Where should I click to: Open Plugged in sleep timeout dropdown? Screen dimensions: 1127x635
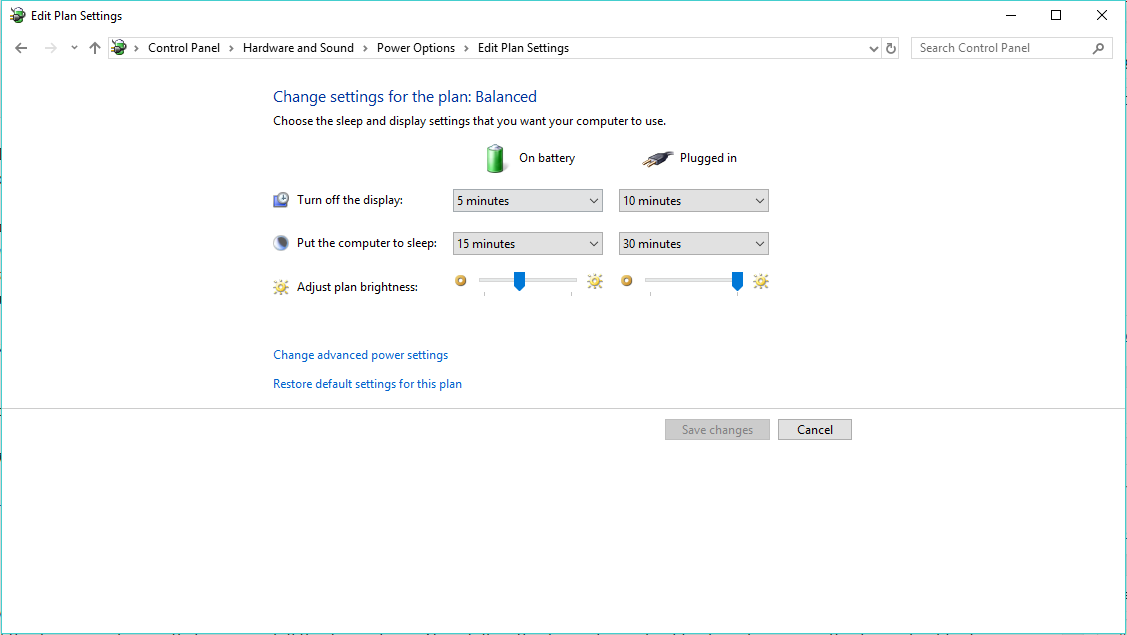693,244
